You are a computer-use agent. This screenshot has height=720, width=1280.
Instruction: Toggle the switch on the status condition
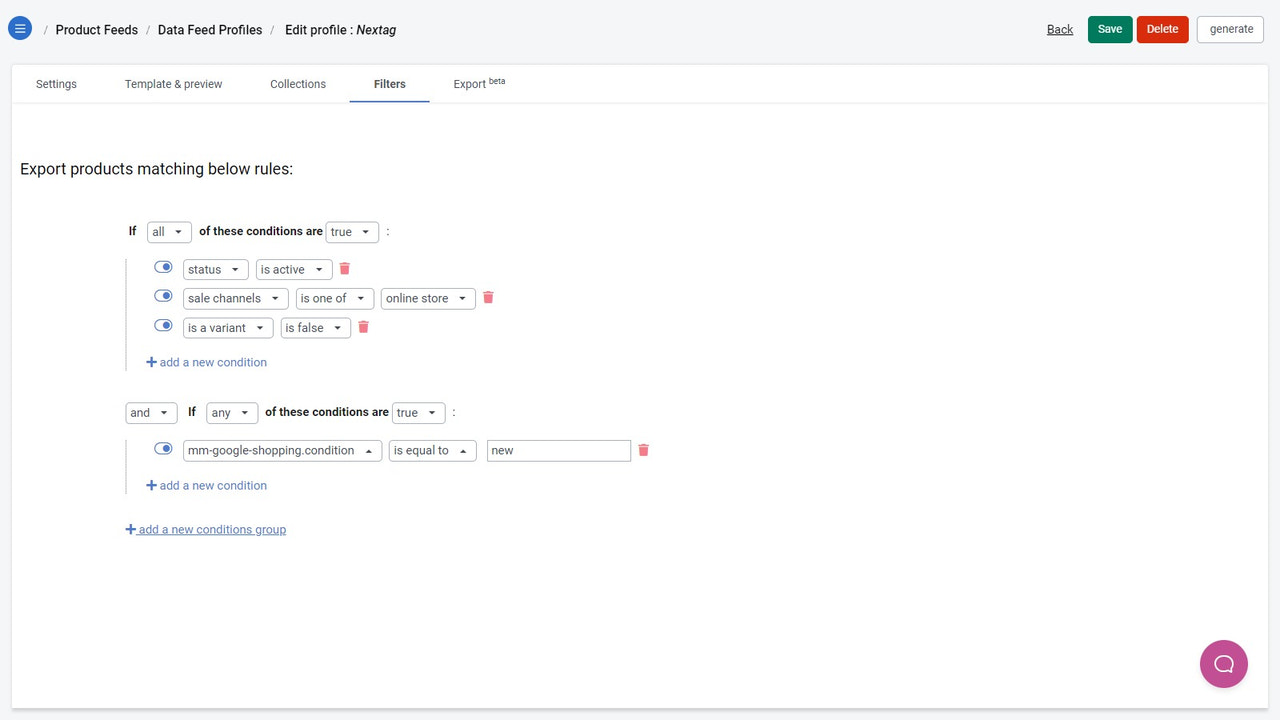163,266
